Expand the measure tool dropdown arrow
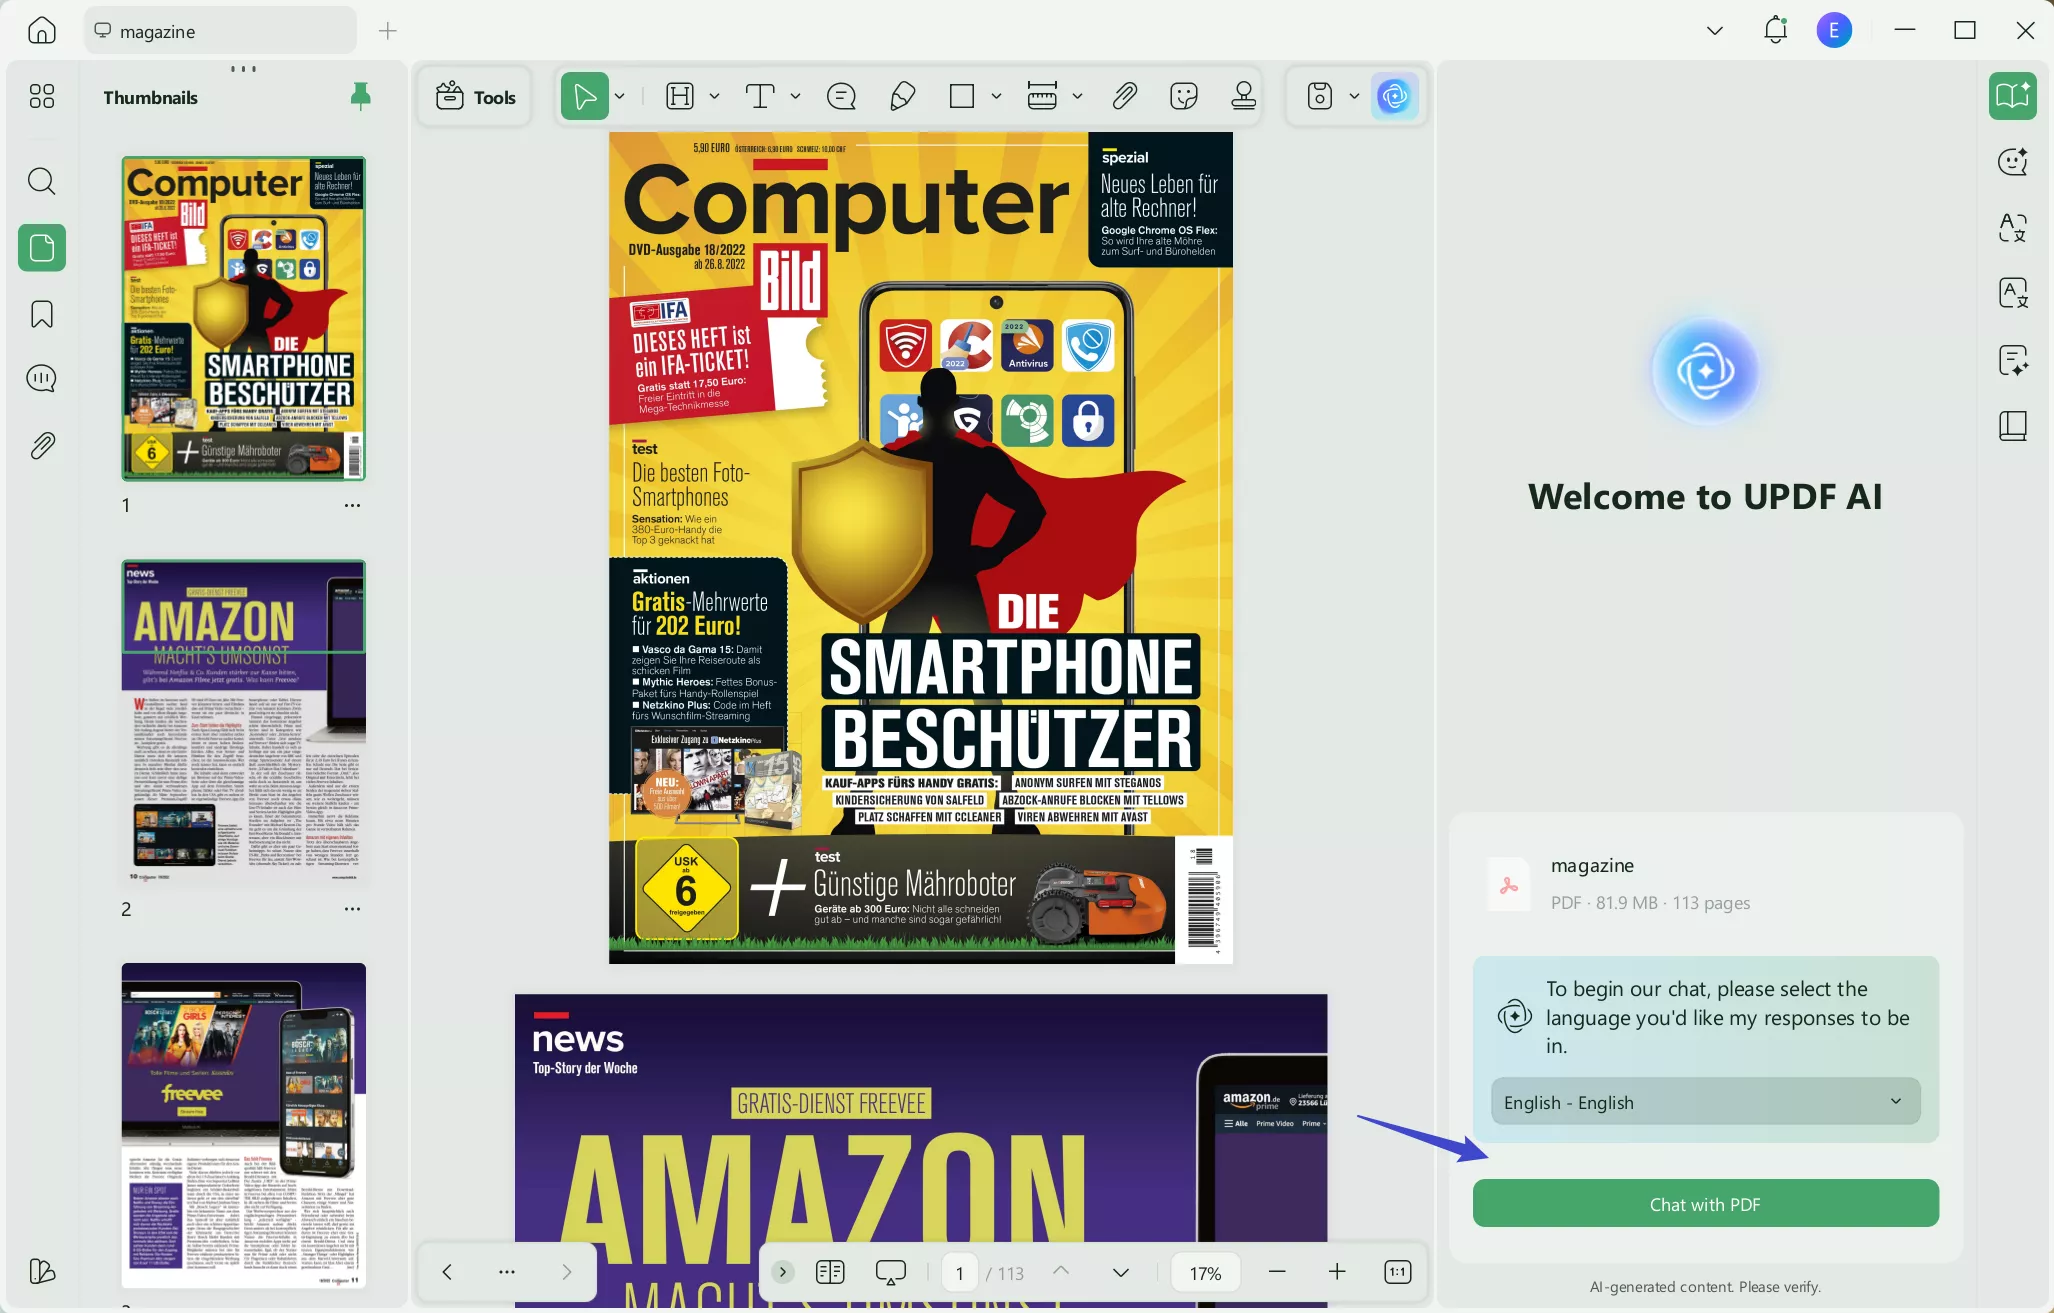 1077,96
